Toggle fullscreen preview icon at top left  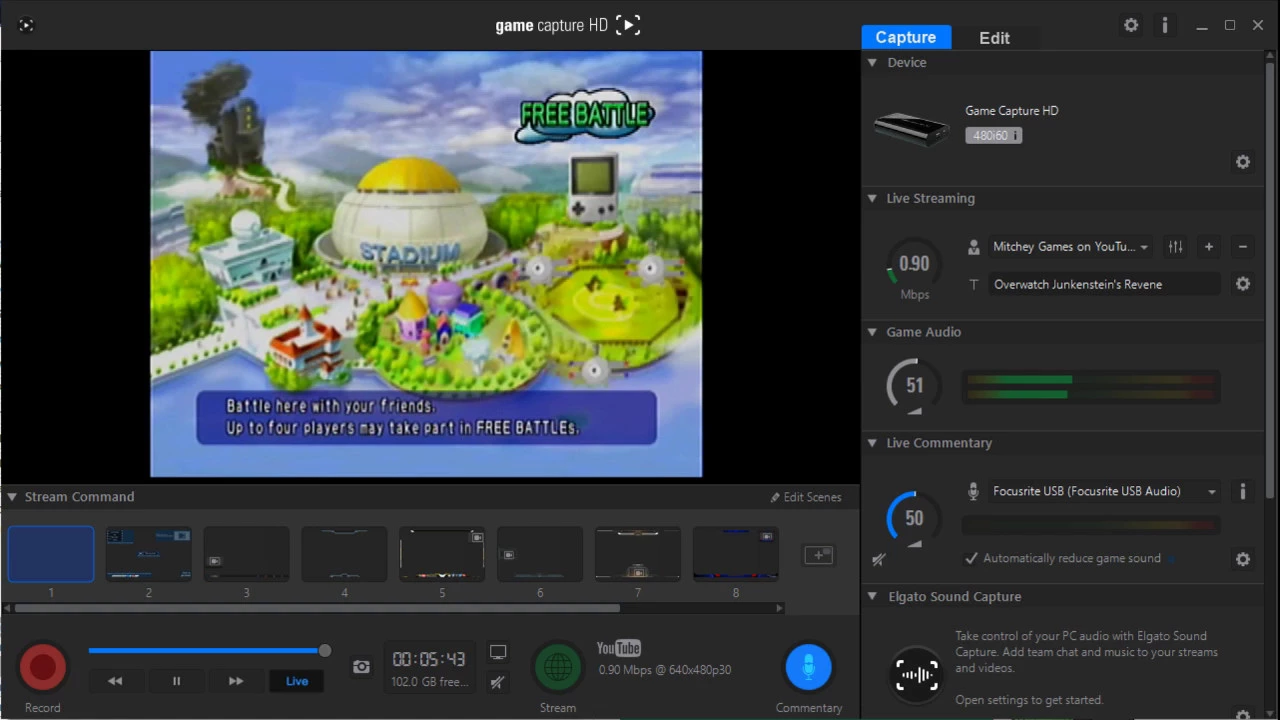[x=26, y=25]
